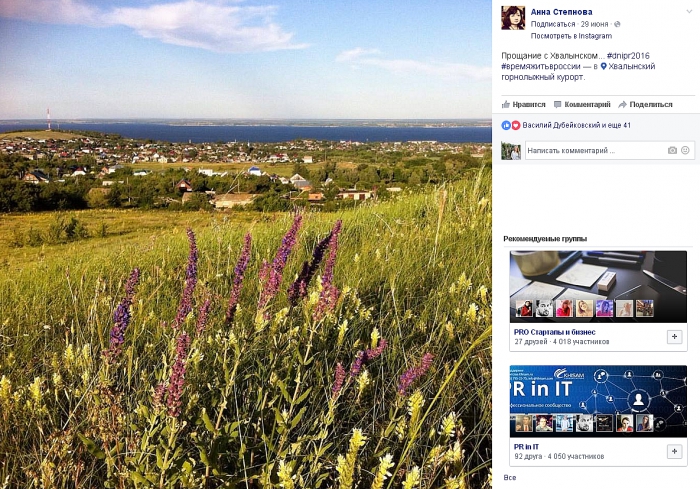
Task: Join the PR in IT group
Action: click(675, 451)
